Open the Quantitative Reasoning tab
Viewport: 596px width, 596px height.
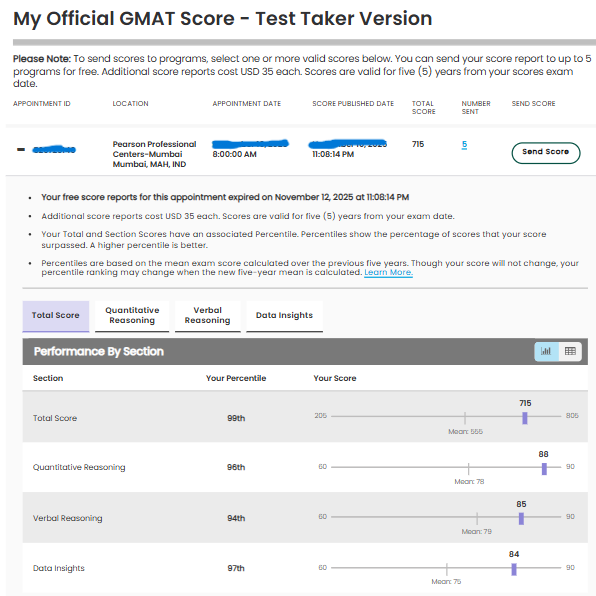132,316
